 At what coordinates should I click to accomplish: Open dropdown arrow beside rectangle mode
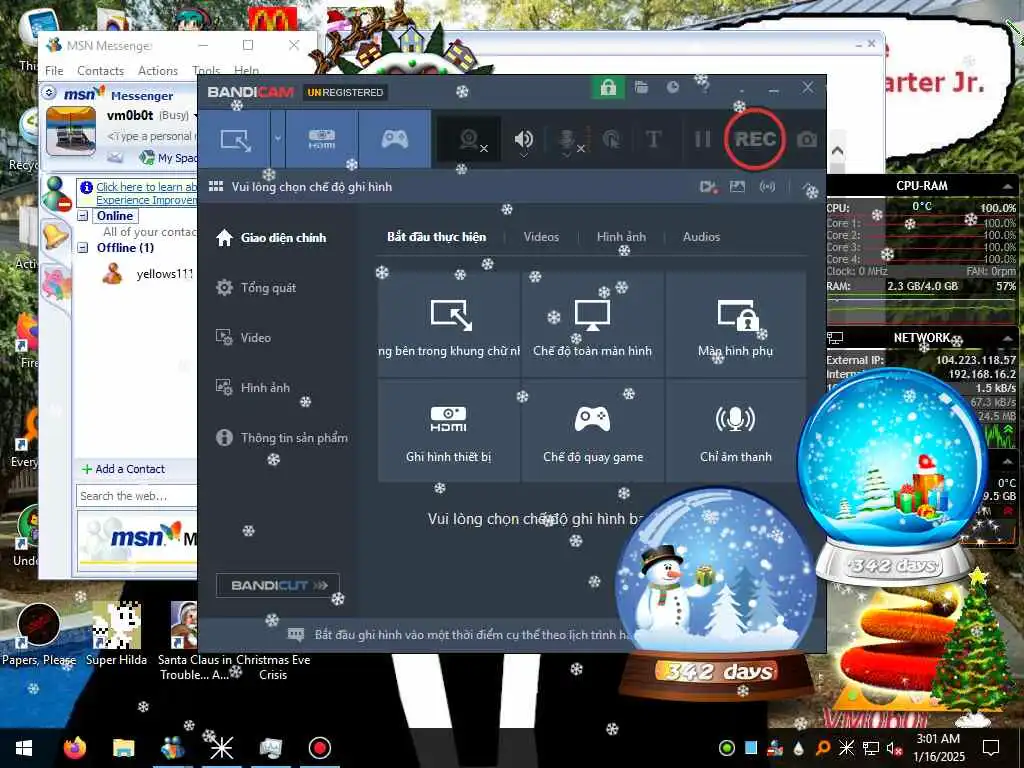click(x=278, y=139)
